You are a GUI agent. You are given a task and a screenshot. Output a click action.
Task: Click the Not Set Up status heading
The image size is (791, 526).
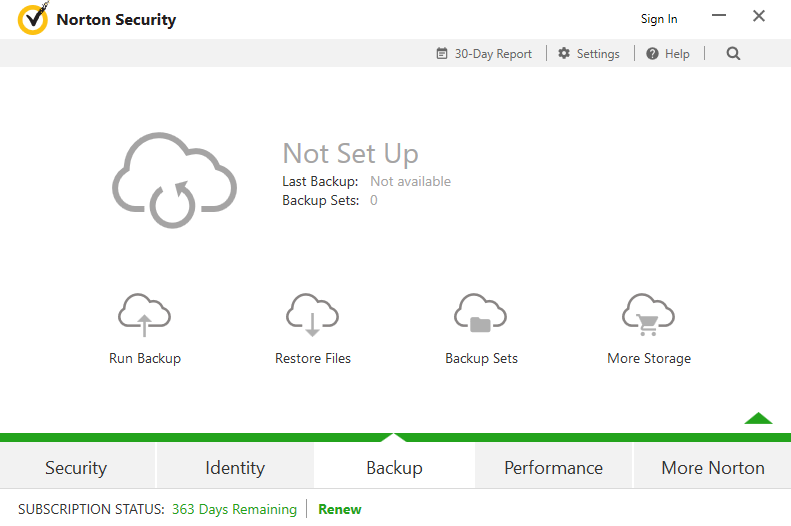pos(350,153)
